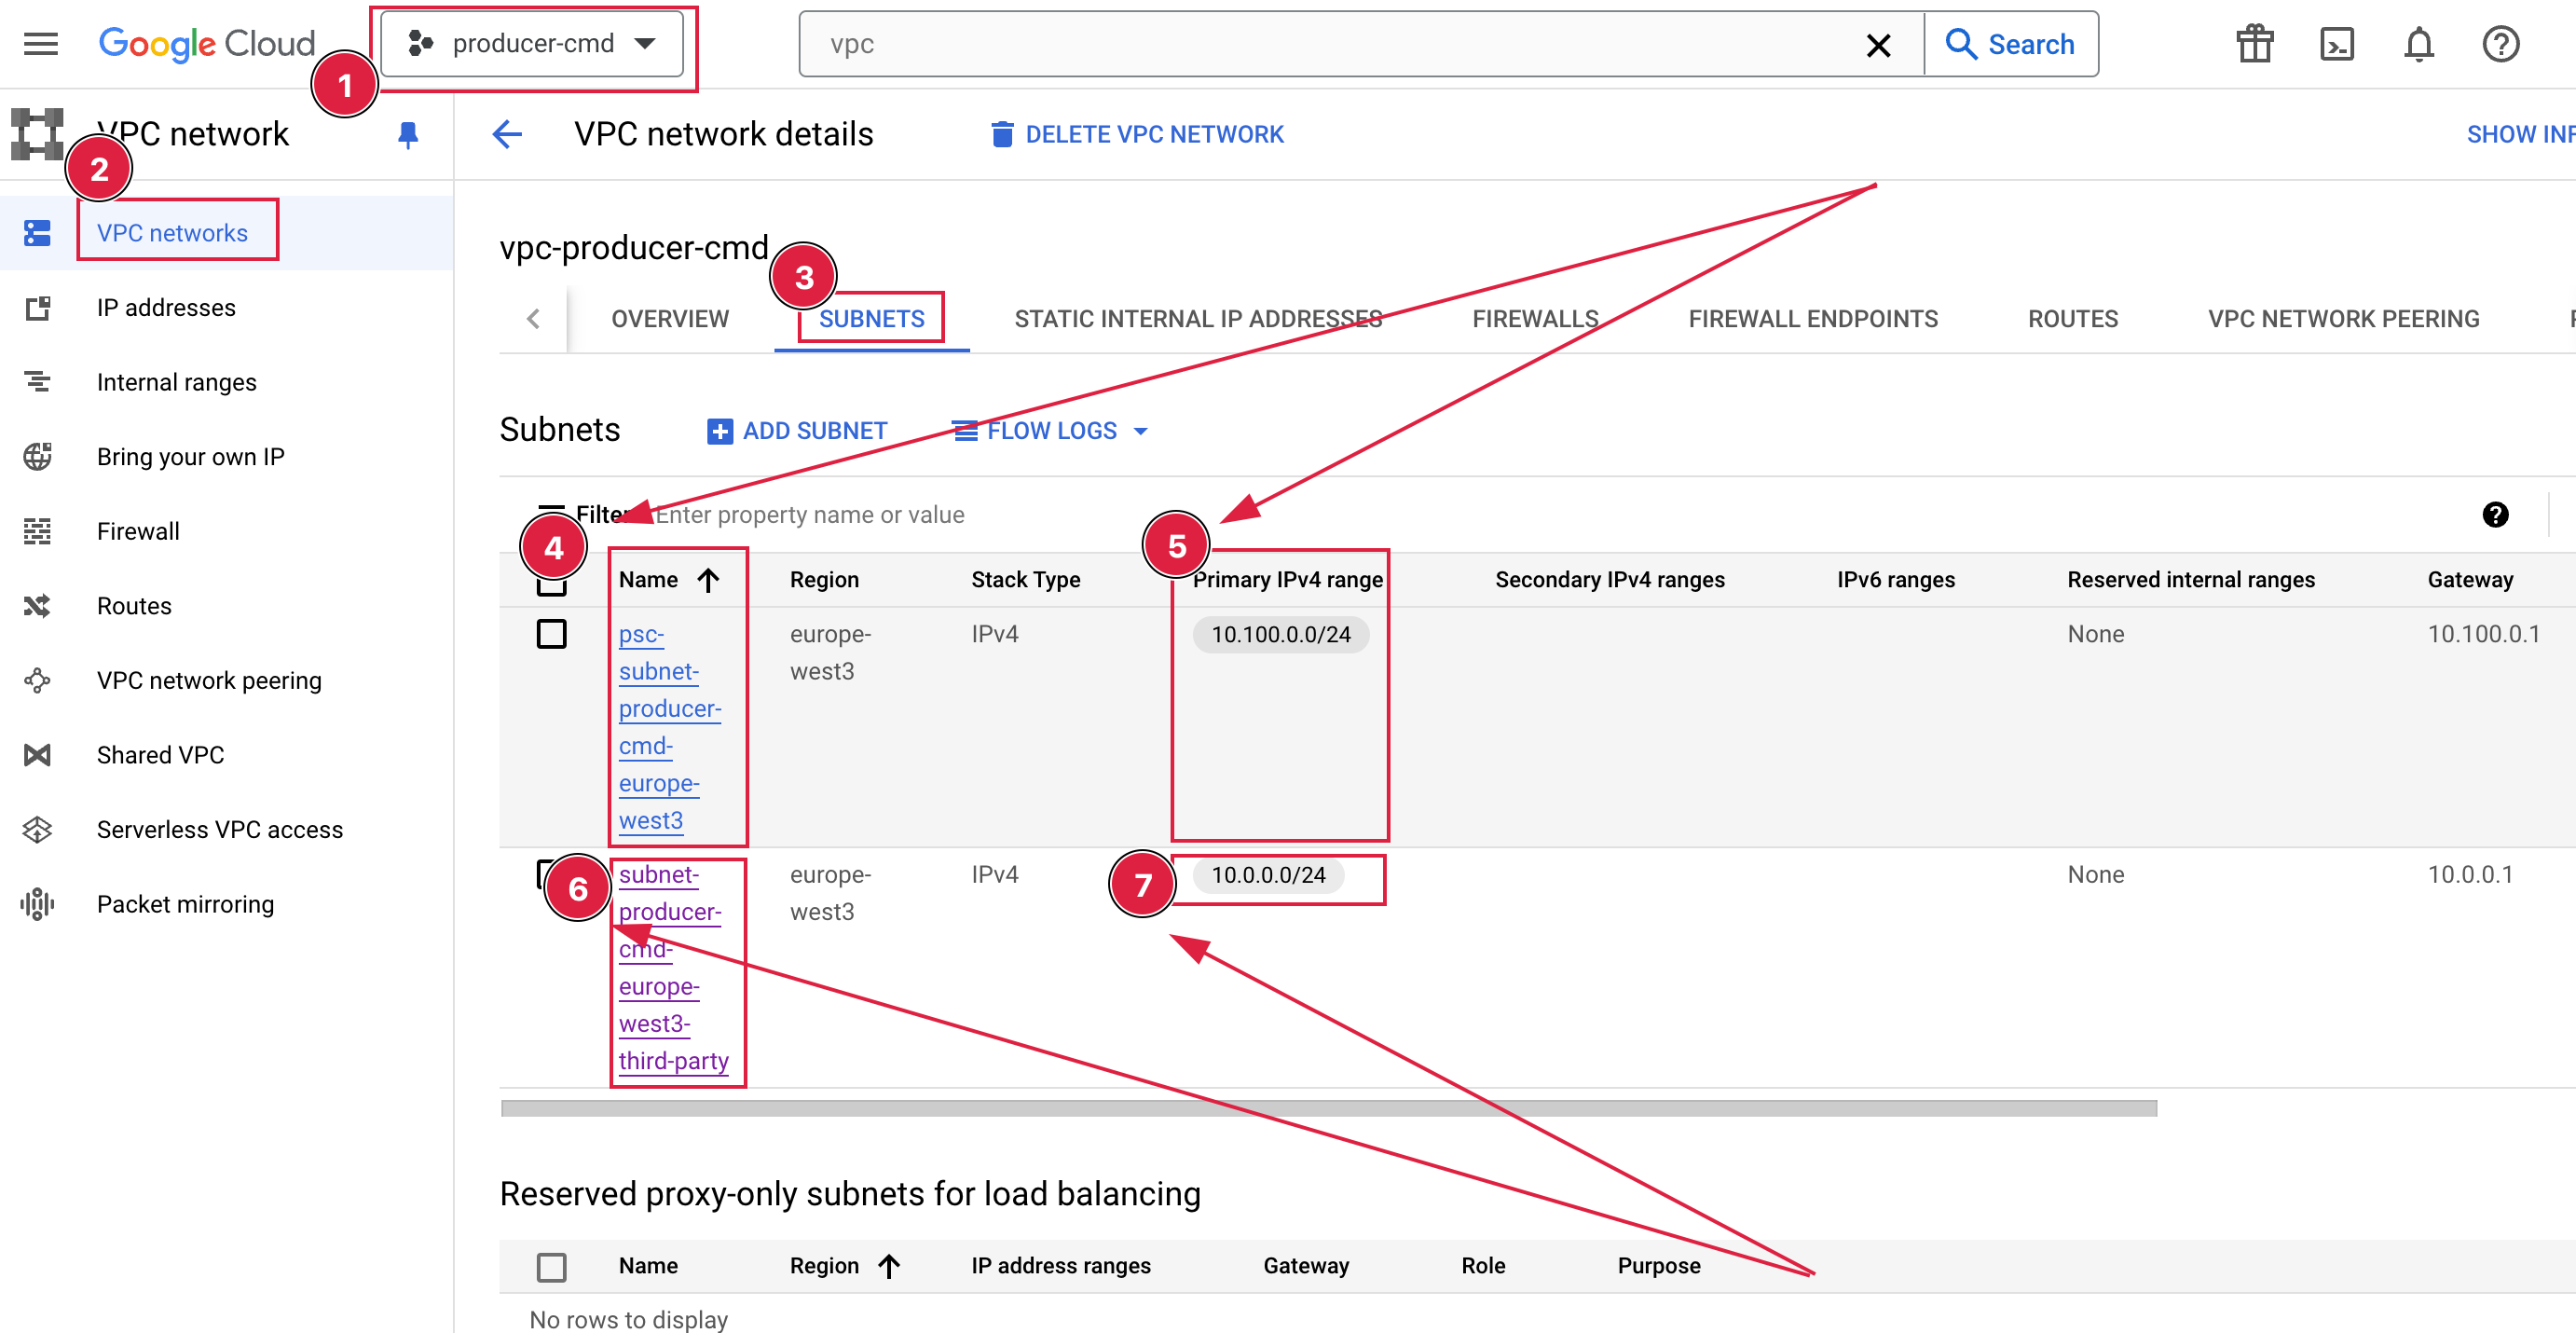Viewport: 2576px width, 1333px height.
Task: Check the proxy-only subnets header checkbox
Action: (551, 1266)
